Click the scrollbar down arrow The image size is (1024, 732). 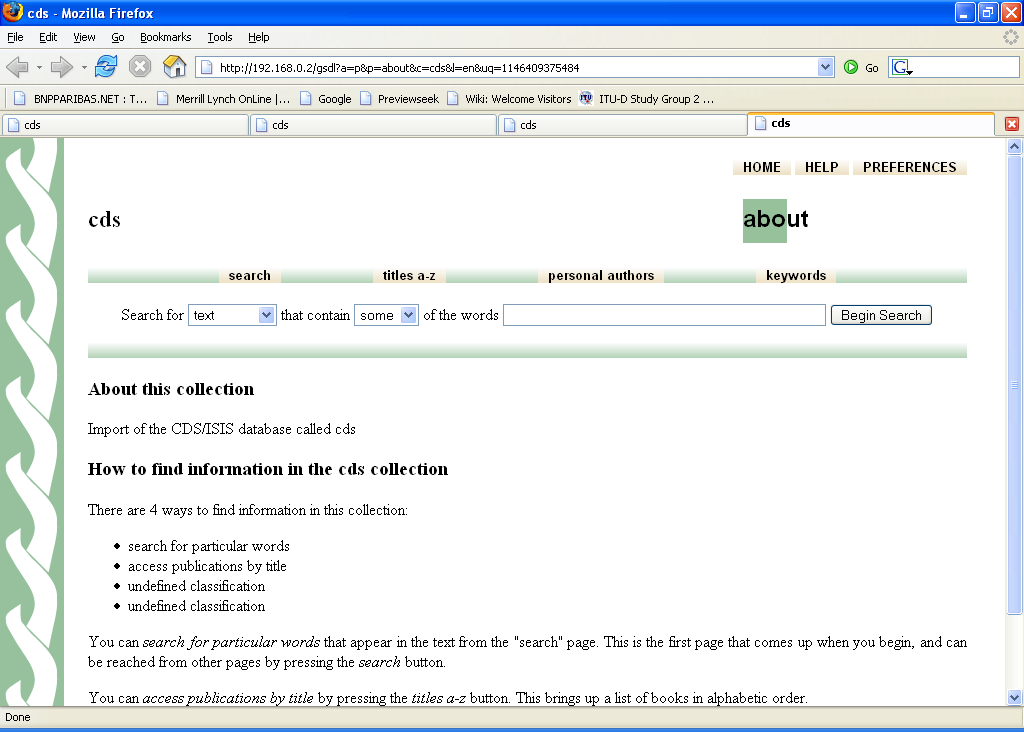1014,697
